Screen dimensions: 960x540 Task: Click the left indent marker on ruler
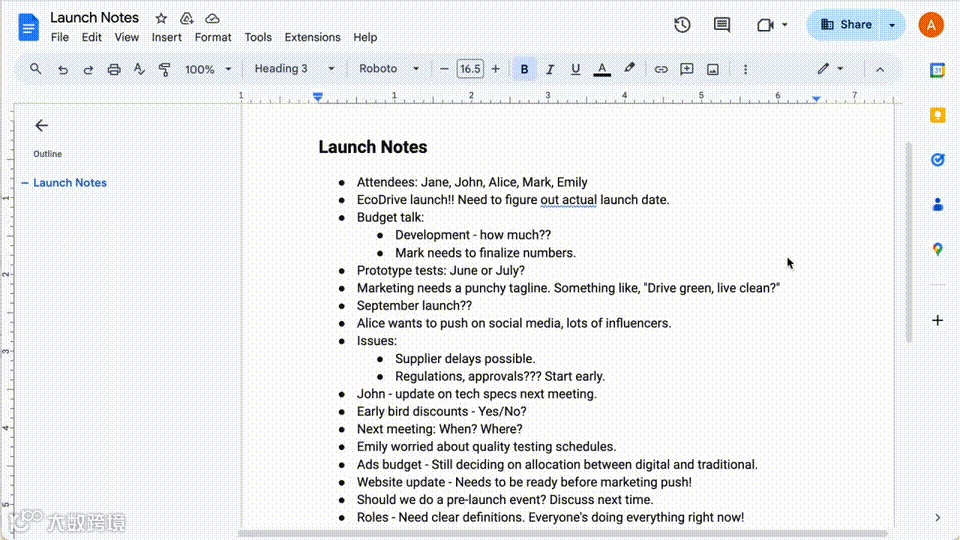coord(318,97)
